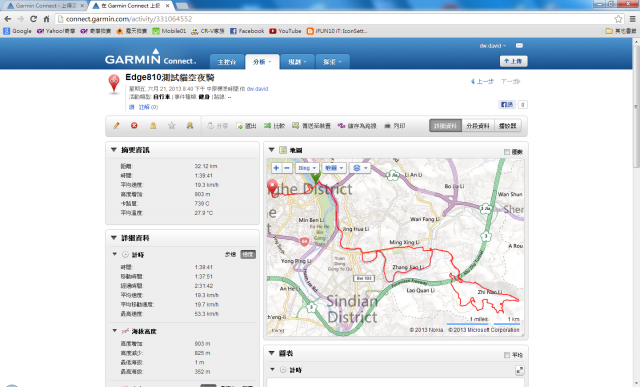Open the envelope messages icon in header
640x387 pixels.
[x=519, y=45]
